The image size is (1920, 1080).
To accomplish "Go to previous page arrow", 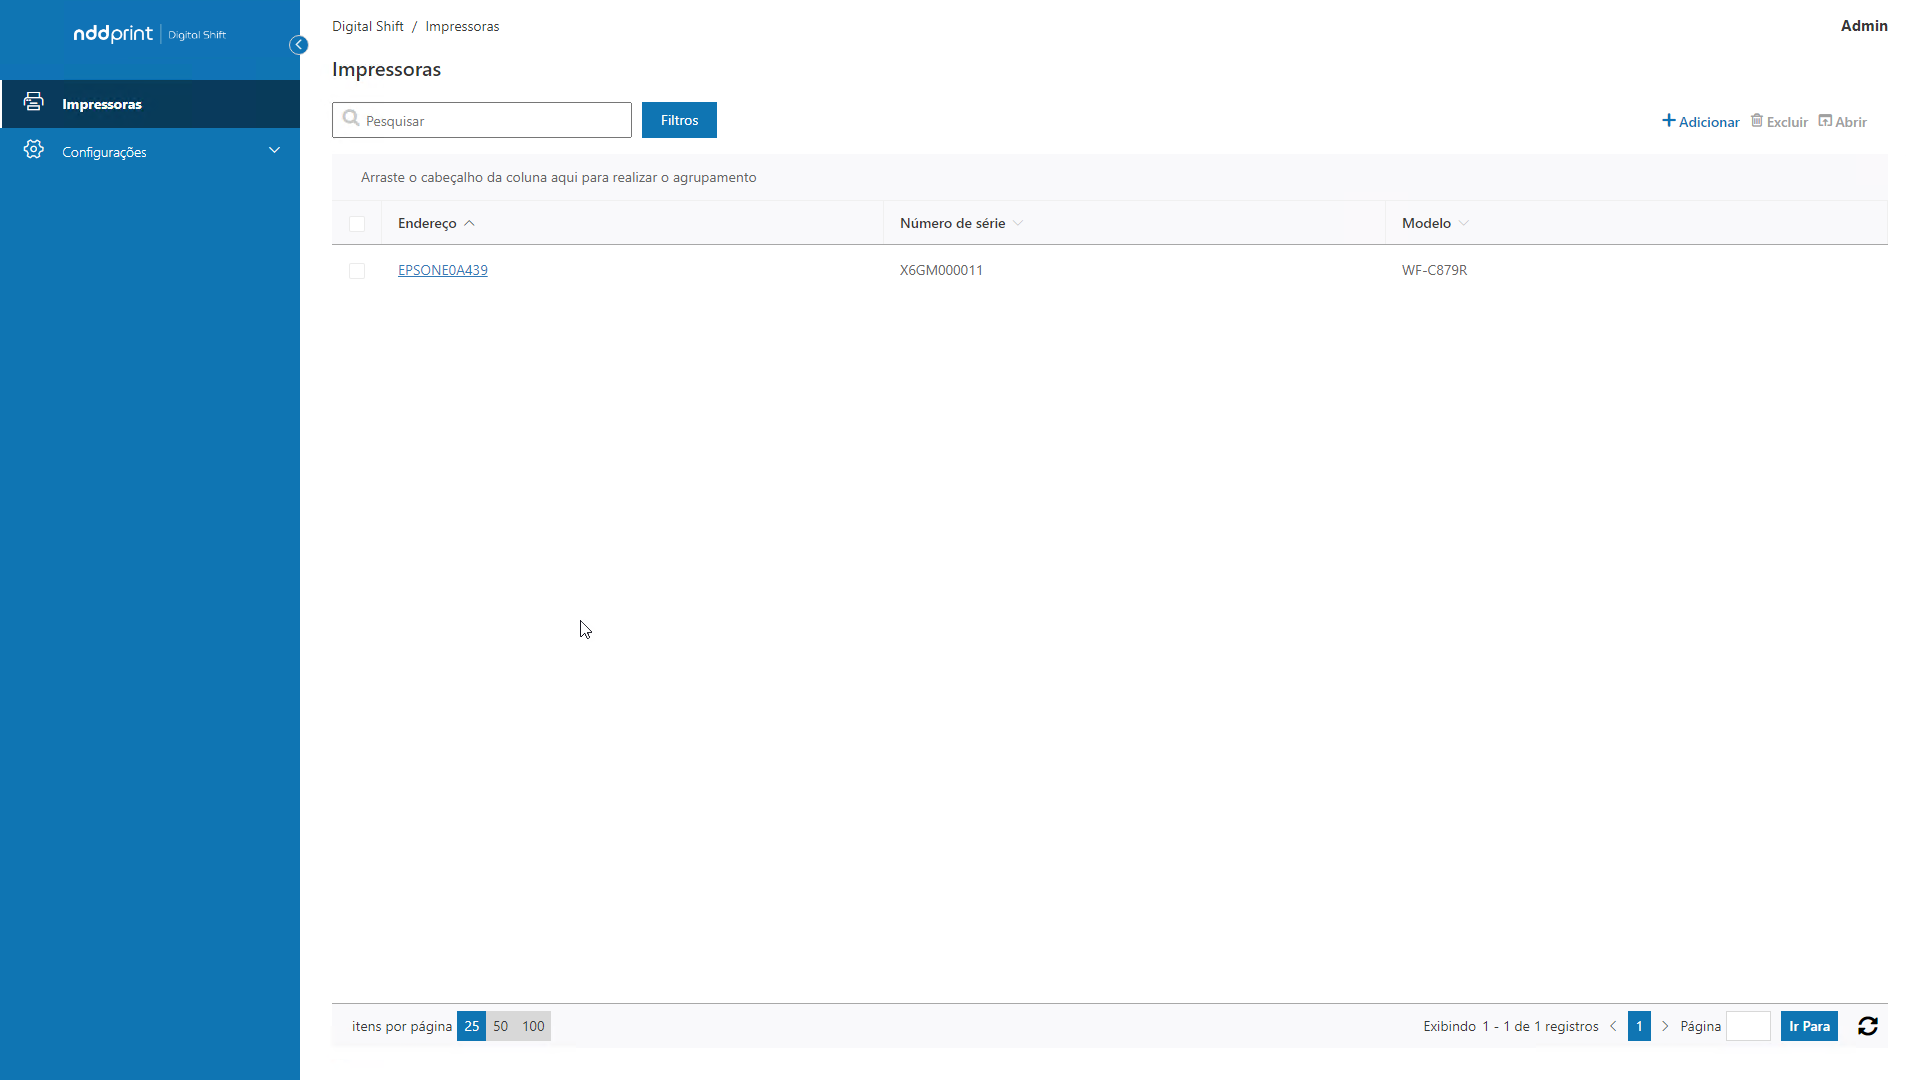I will tap(1613, 1026).
